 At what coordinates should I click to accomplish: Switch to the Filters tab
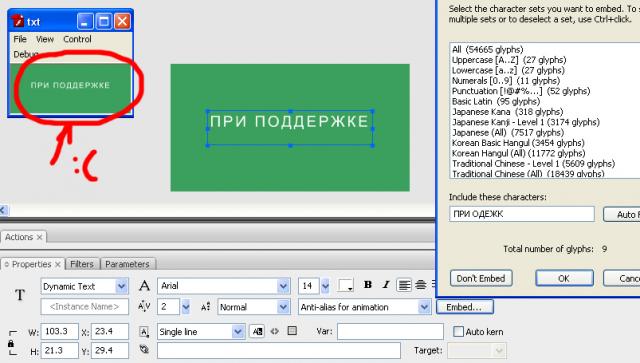tap(82, 264)
